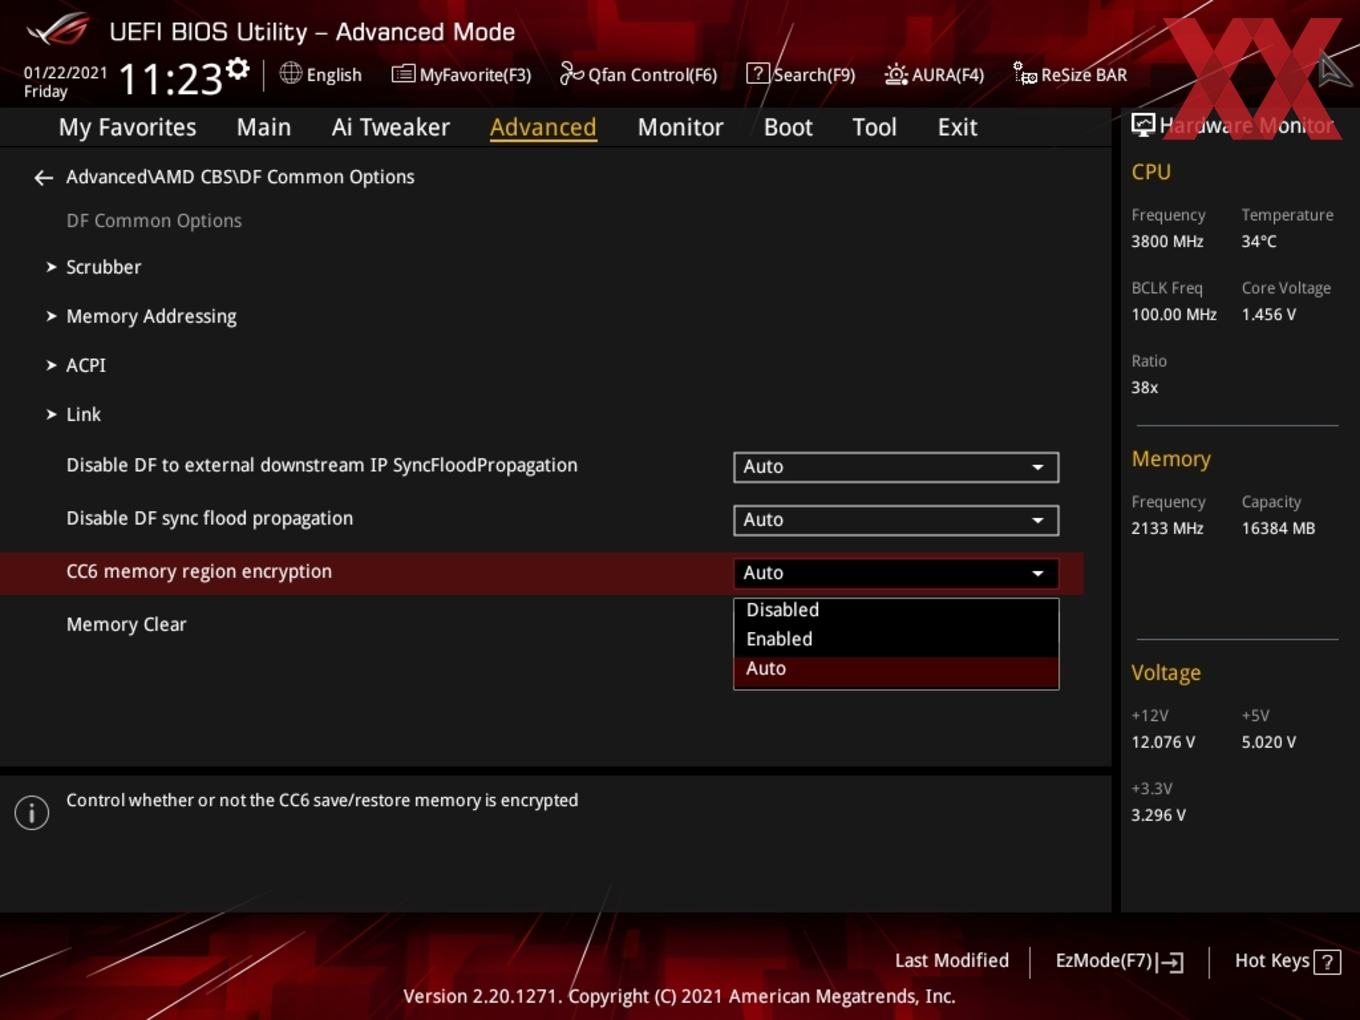
Task: Select Auto in the CC6 dropdown list
Action: pos(896,669)
